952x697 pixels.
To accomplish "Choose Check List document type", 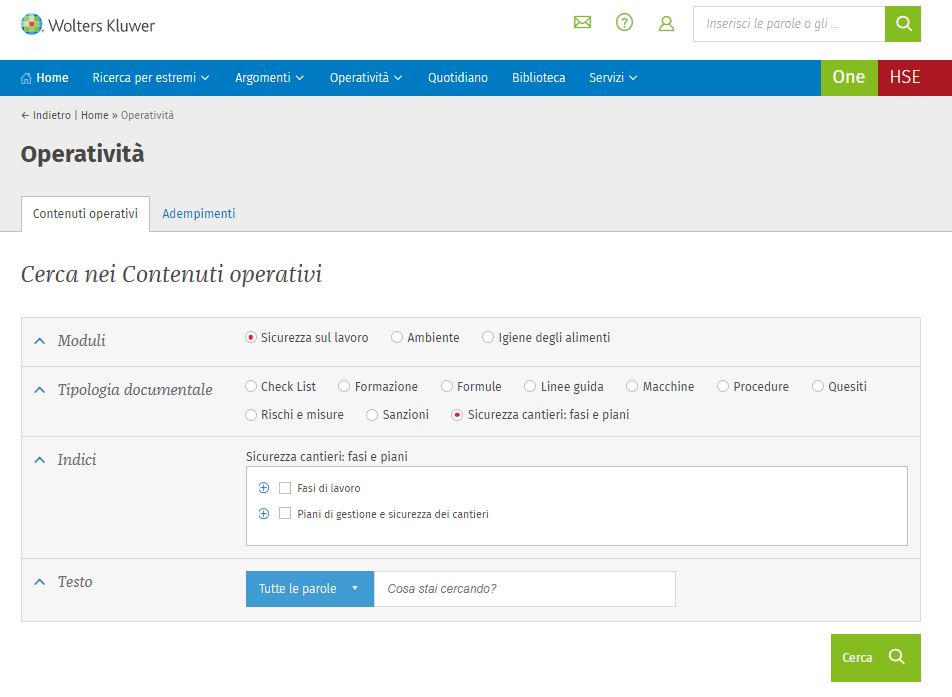I will [251, 387].
